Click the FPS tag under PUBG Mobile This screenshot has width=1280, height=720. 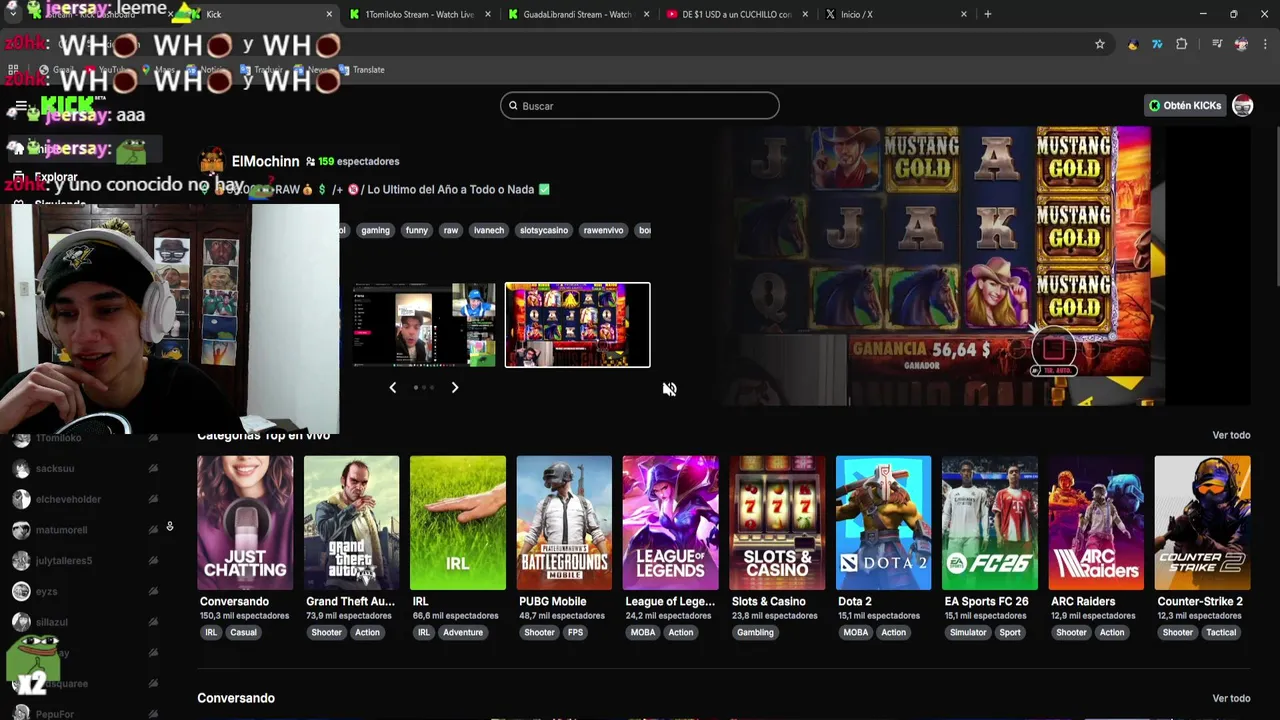pos(576,632)
